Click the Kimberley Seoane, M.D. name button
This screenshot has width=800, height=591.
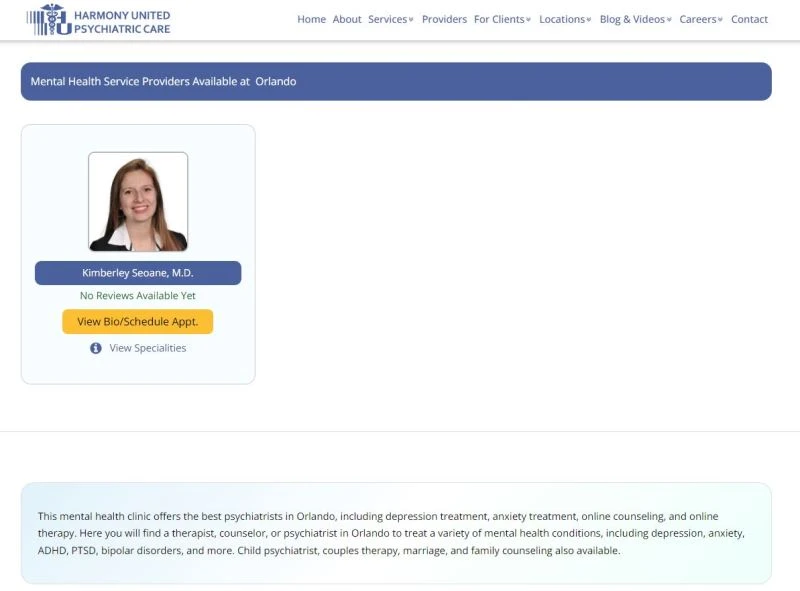tap(138, 273)
